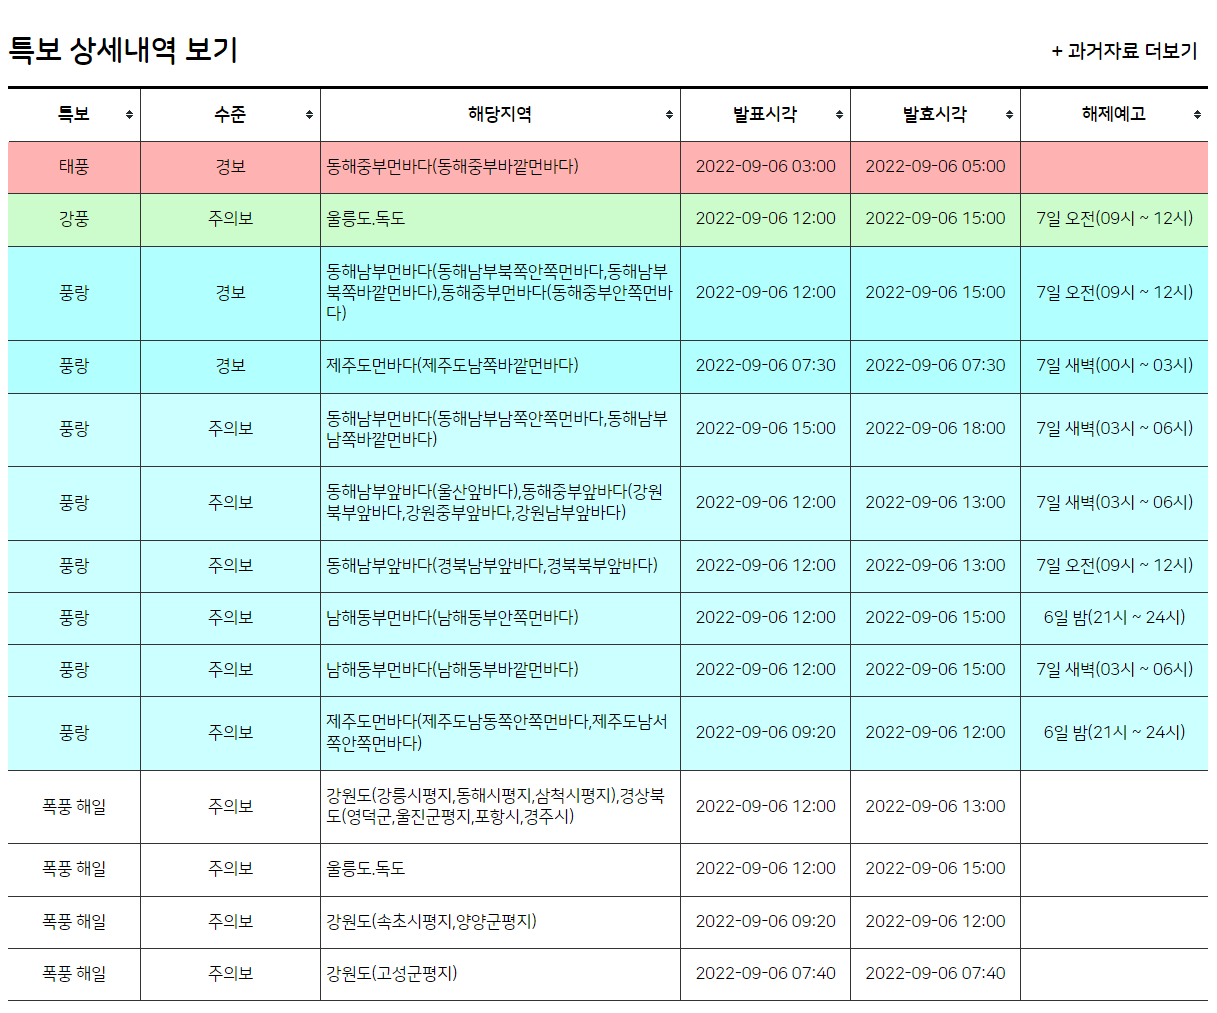
Task: Select the 태풍 warning type cell
Action: click(x=74, y=167)
